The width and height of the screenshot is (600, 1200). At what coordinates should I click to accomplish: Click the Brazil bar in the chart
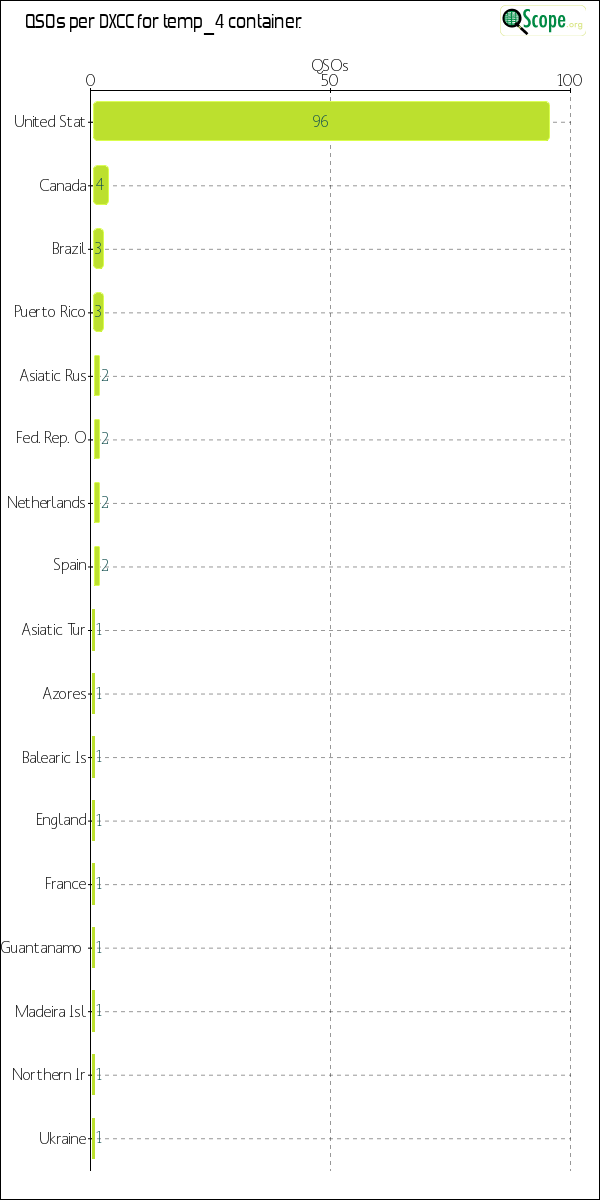98,248
